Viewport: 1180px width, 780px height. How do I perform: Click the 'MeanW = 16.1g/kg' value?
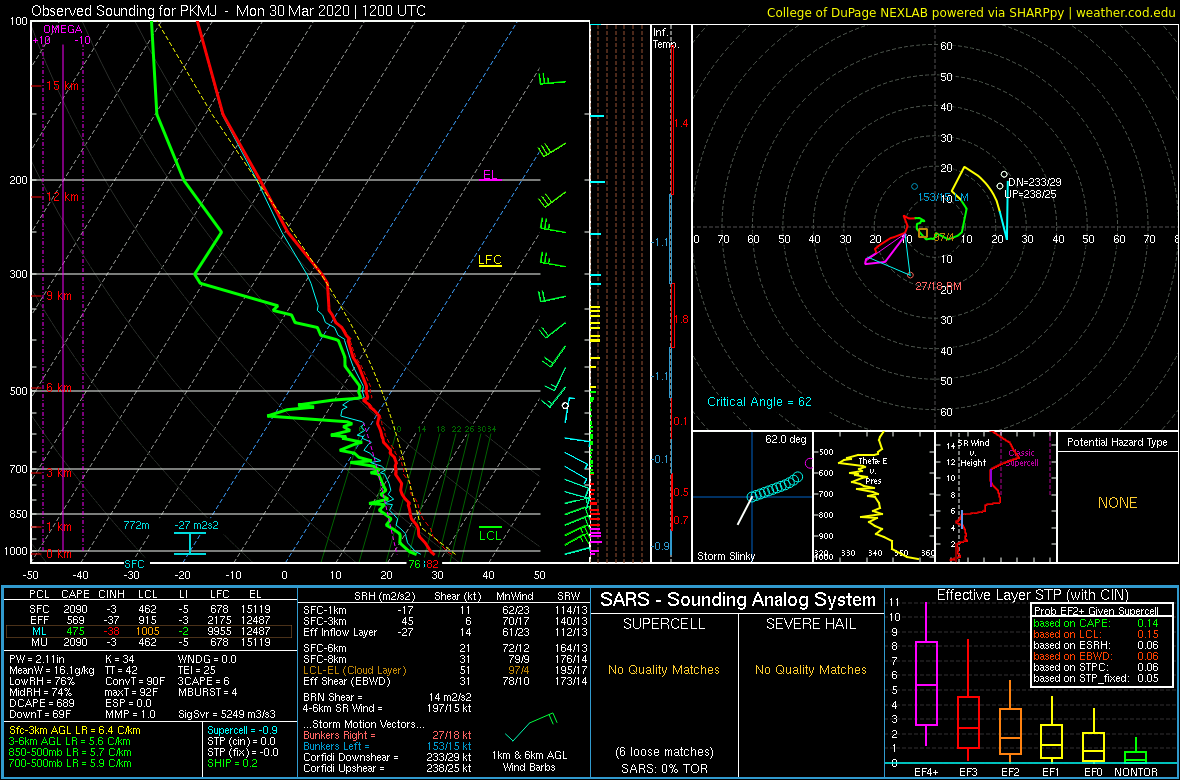pyautogui.click(x=50, y=671)
